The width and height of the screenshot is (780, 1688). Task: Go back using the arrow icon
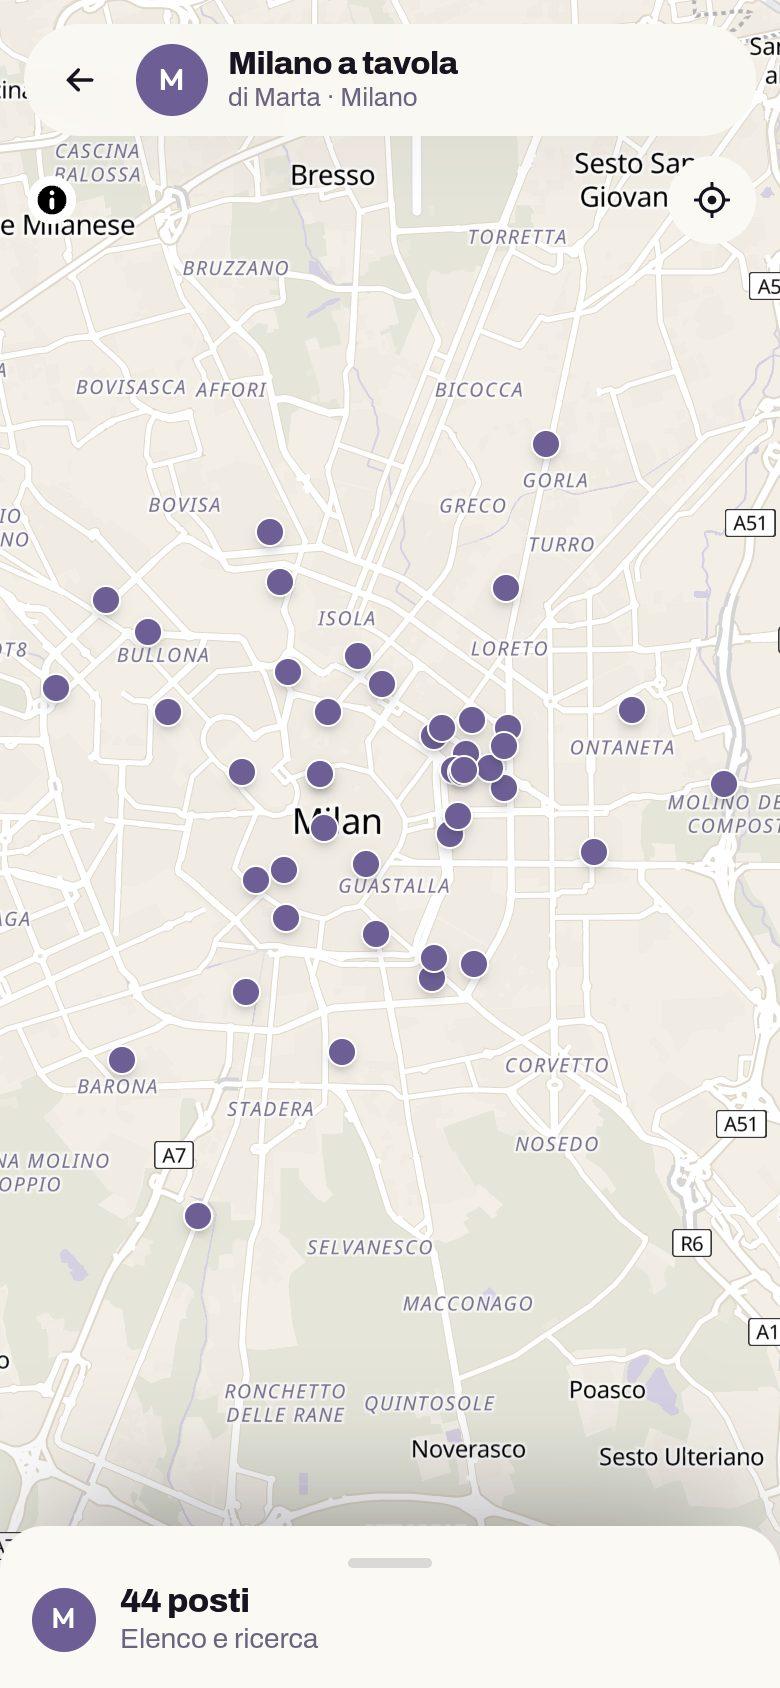[x=80, y=80]
